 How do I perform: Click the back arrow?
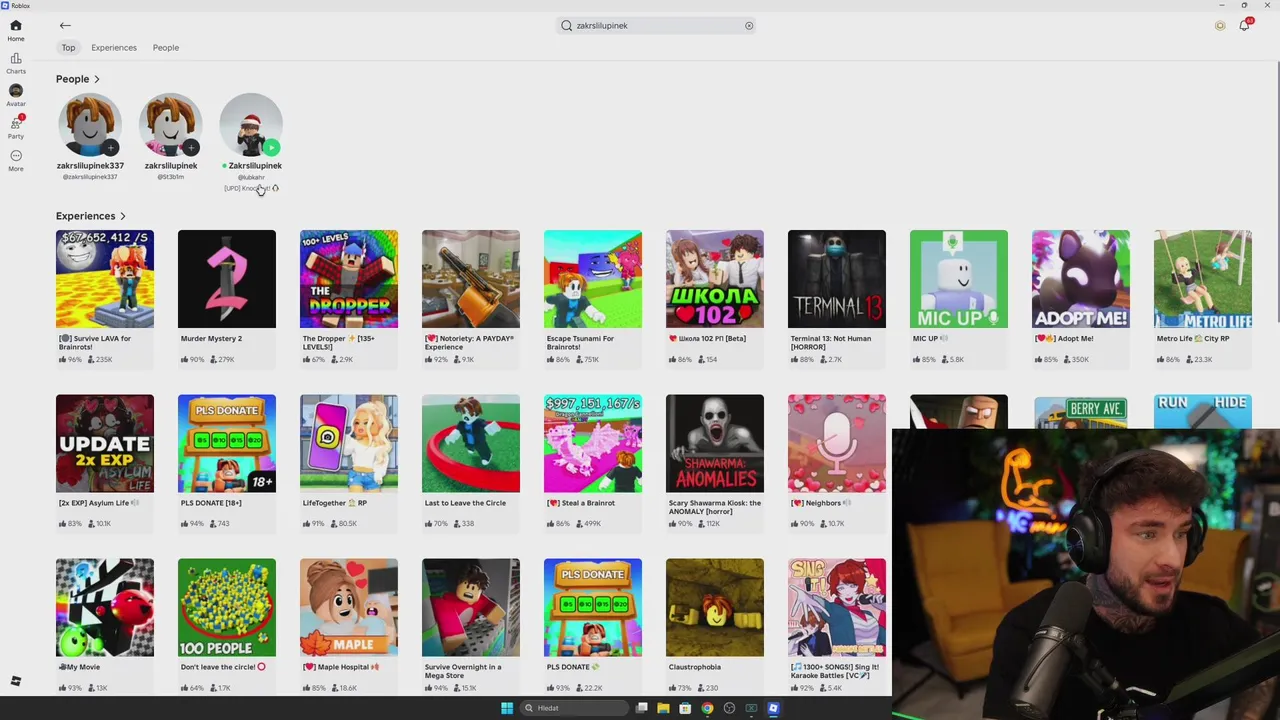[65, 26]
